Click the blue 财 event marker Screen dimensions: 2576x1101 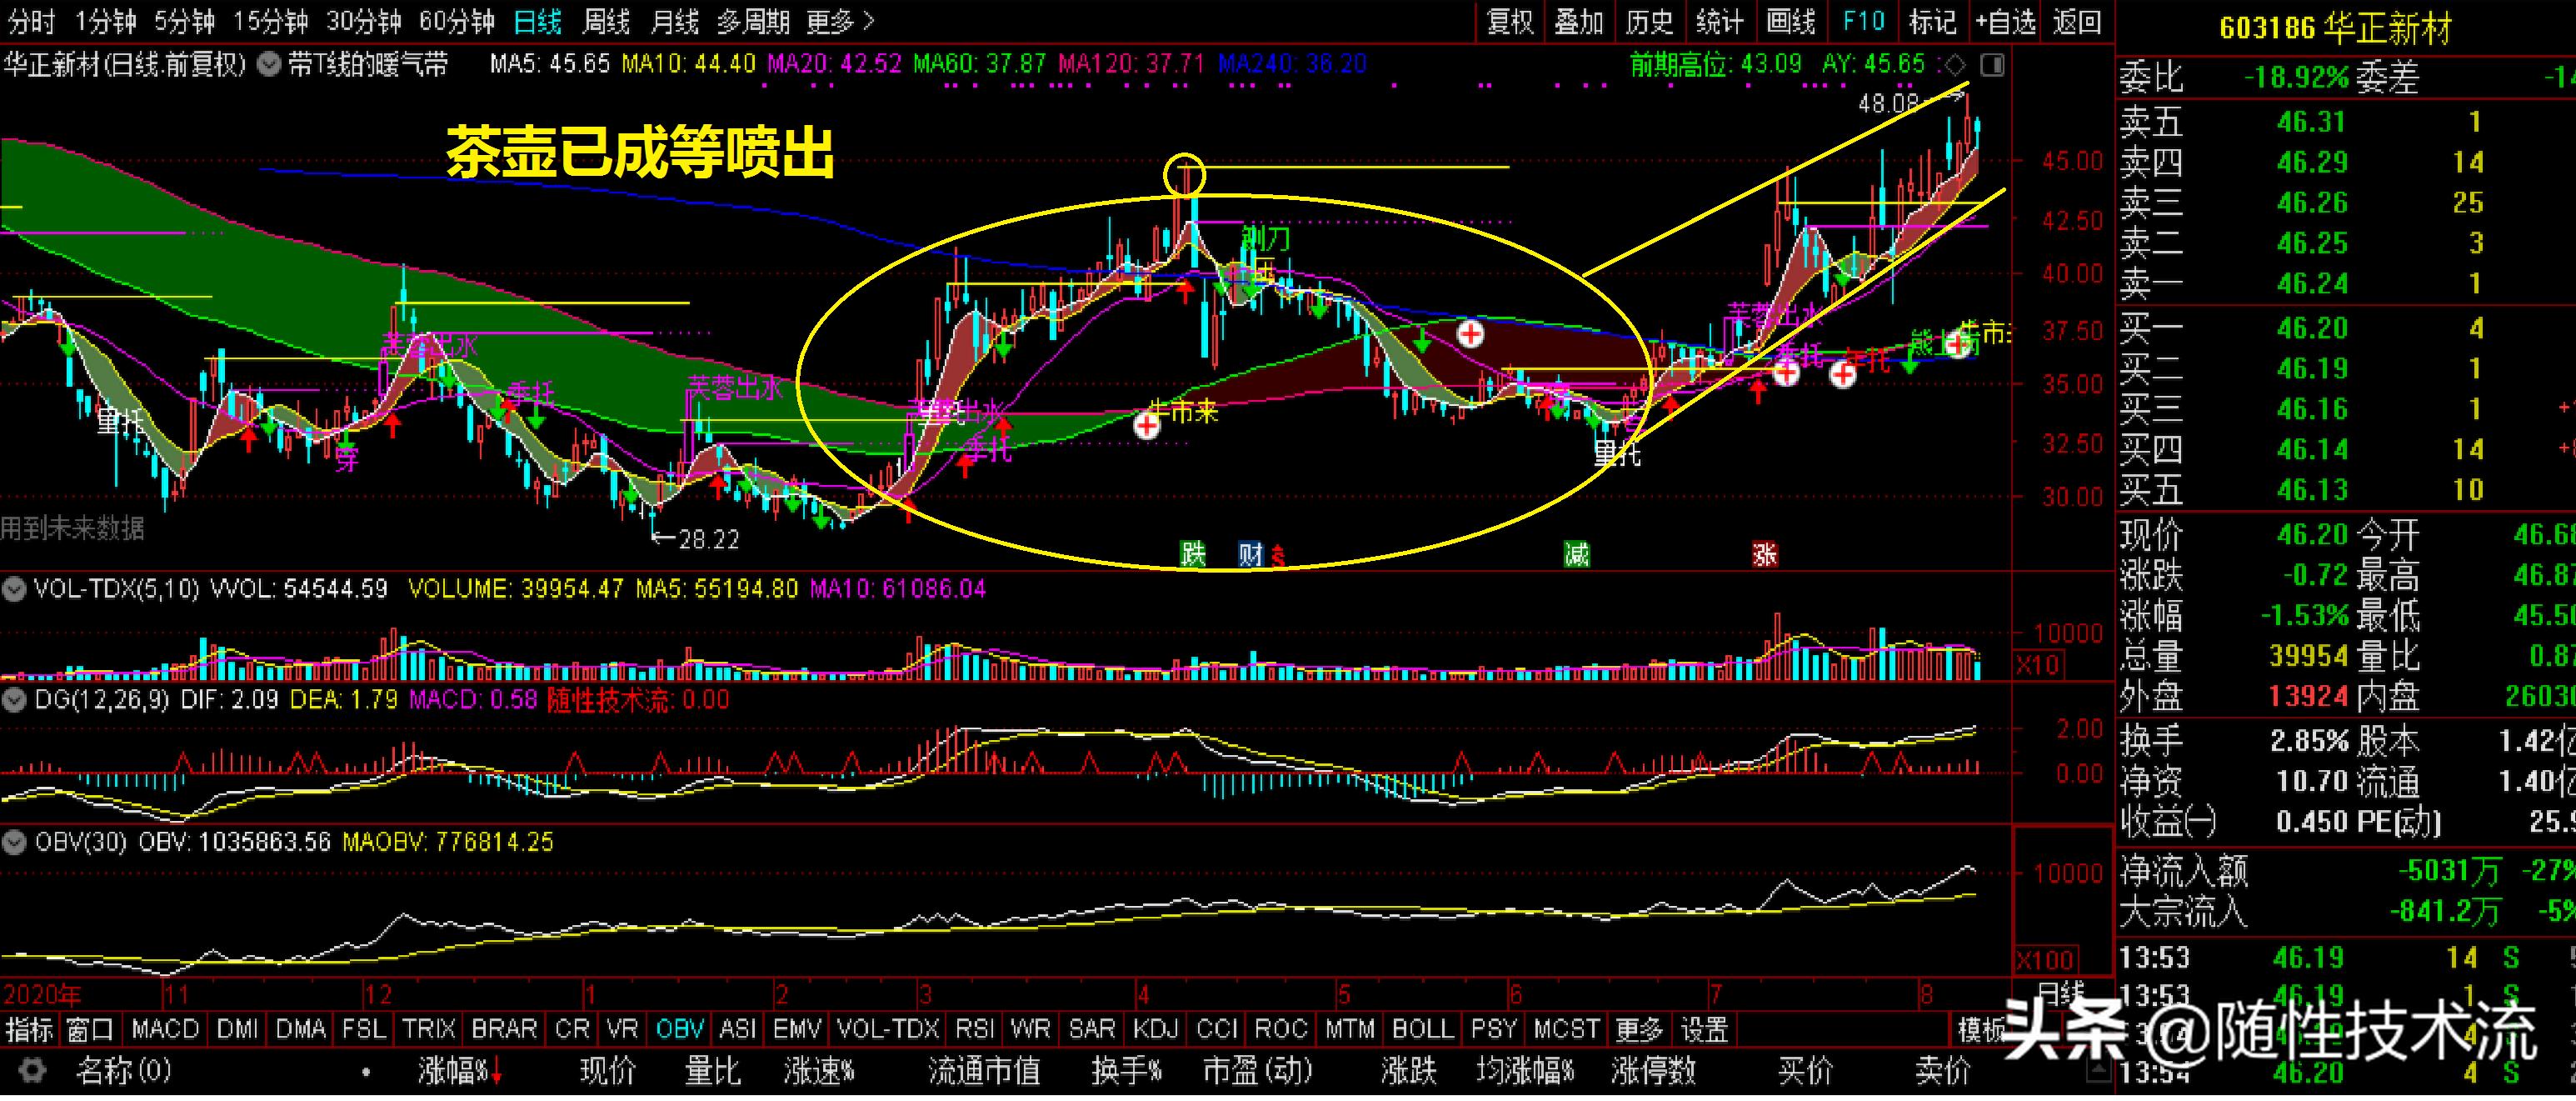point(1250,553)
